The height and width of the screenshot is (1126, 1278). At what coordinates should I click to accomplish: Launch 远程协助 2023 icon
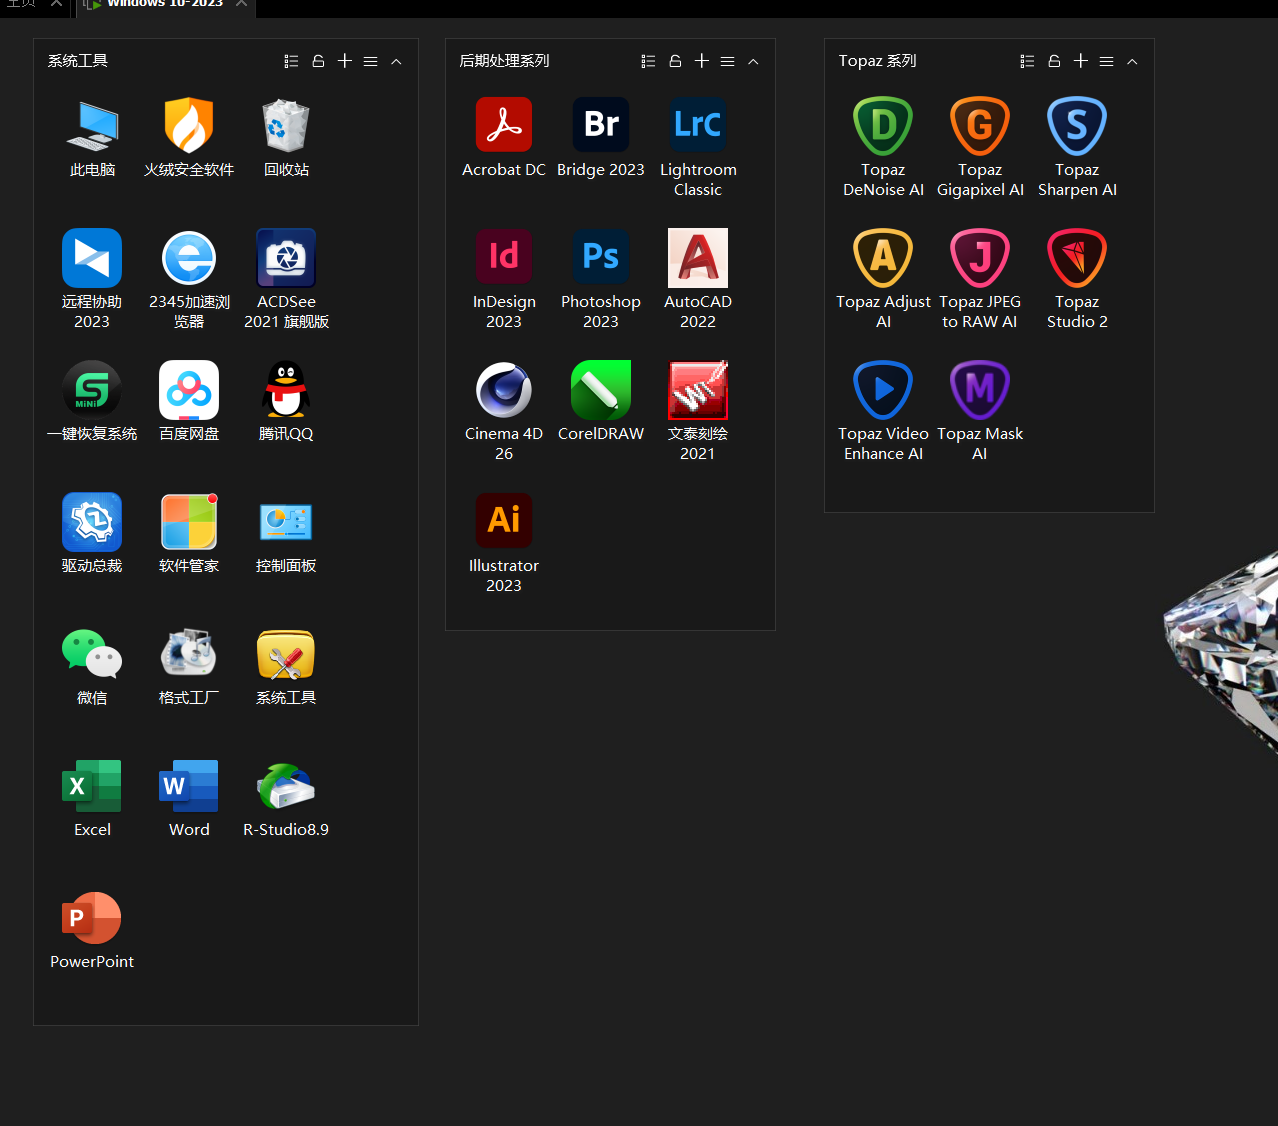[x=92, y=258]
